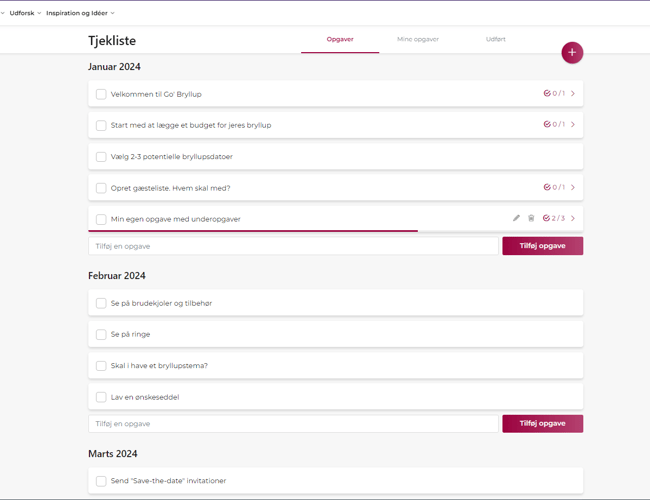Switch to the 'Mine opgaver' tab

418,39
